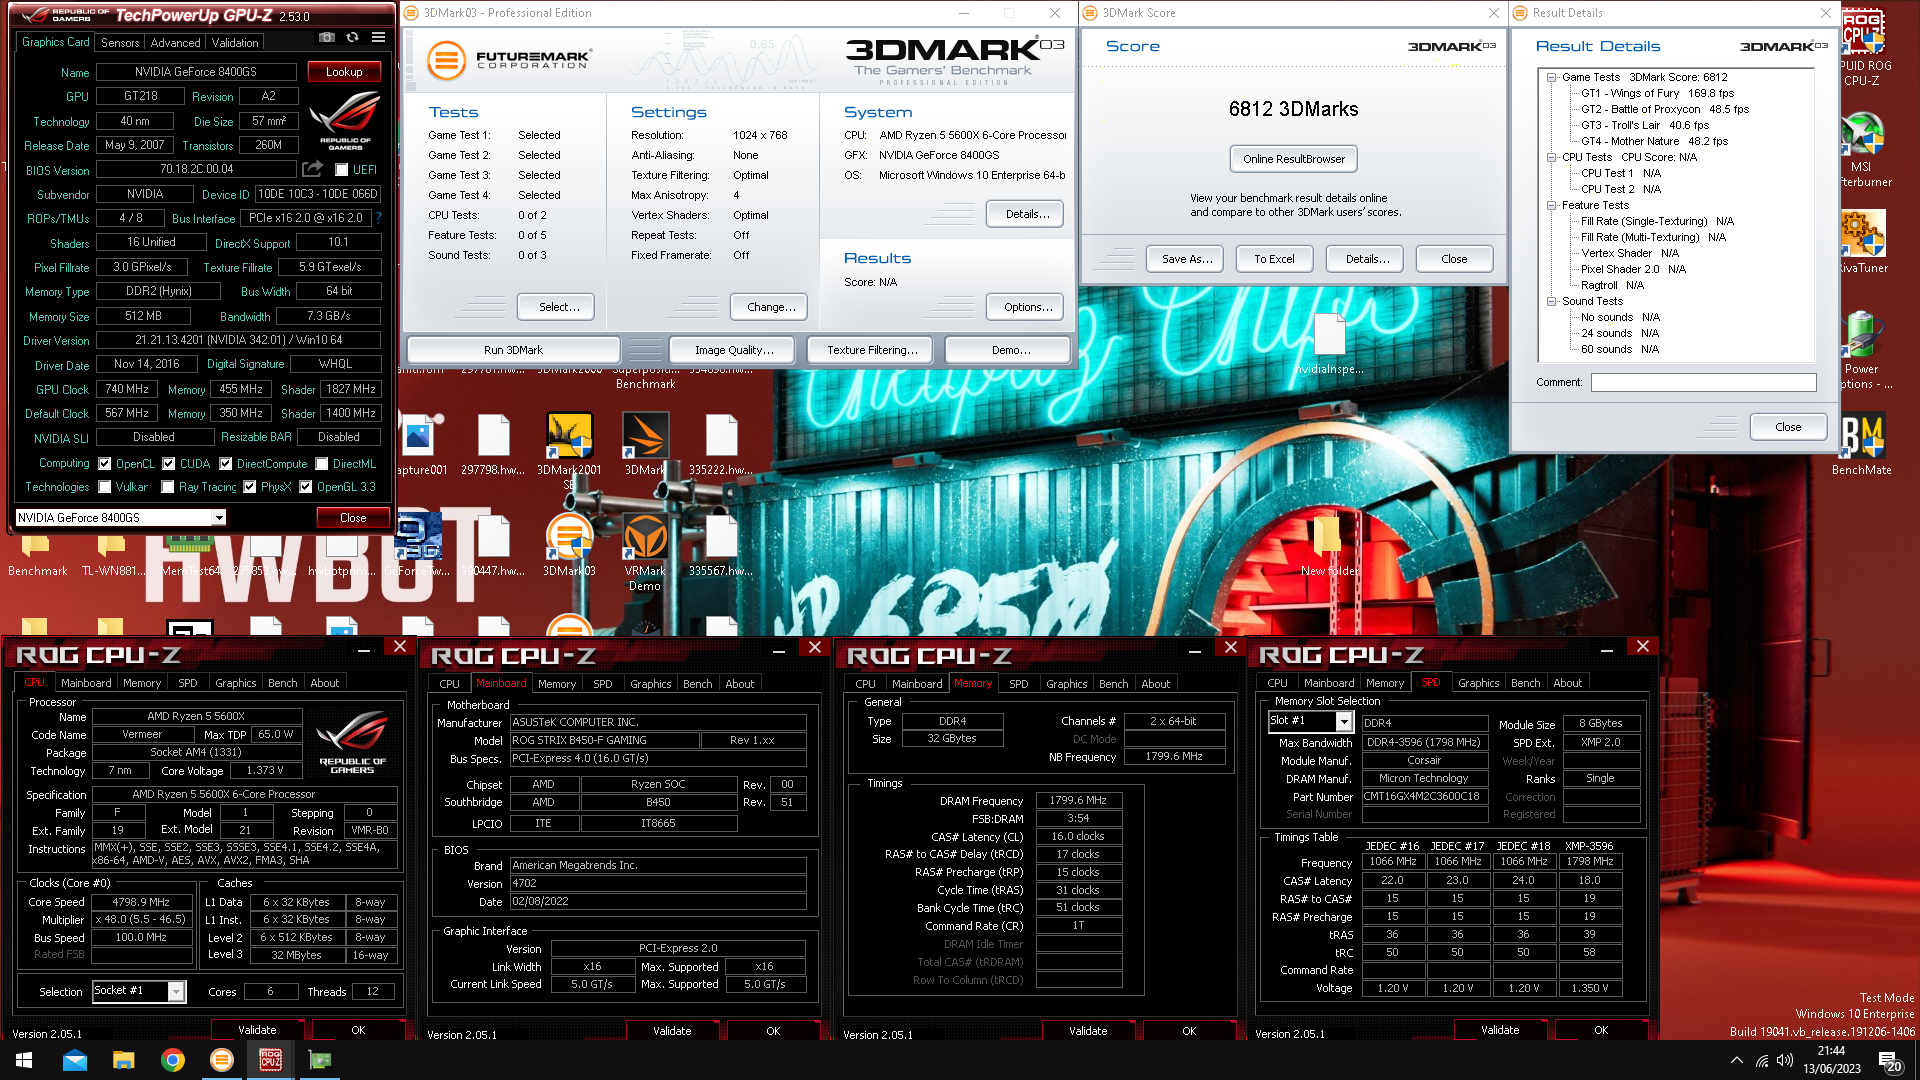Toggle the Ray Tracing checkbox

click(x=169, y=487)
